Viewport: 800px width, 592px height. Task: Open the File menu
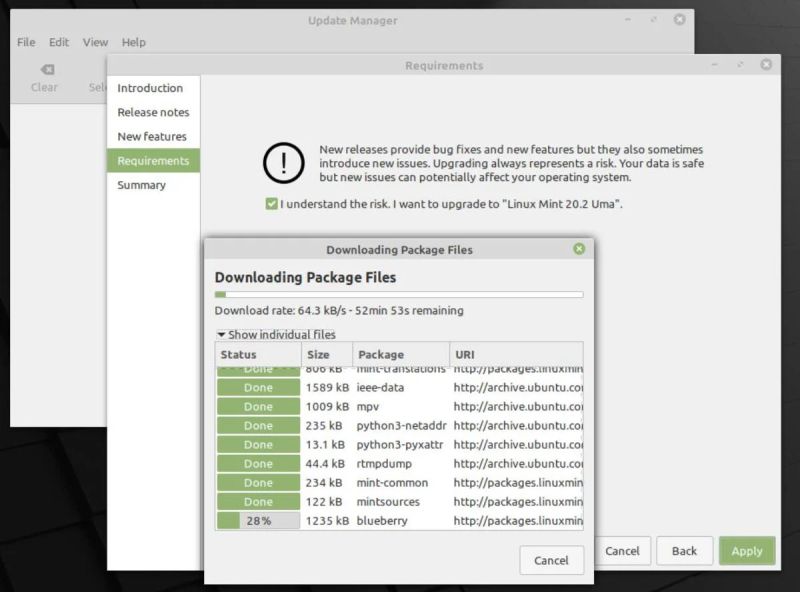25,42
